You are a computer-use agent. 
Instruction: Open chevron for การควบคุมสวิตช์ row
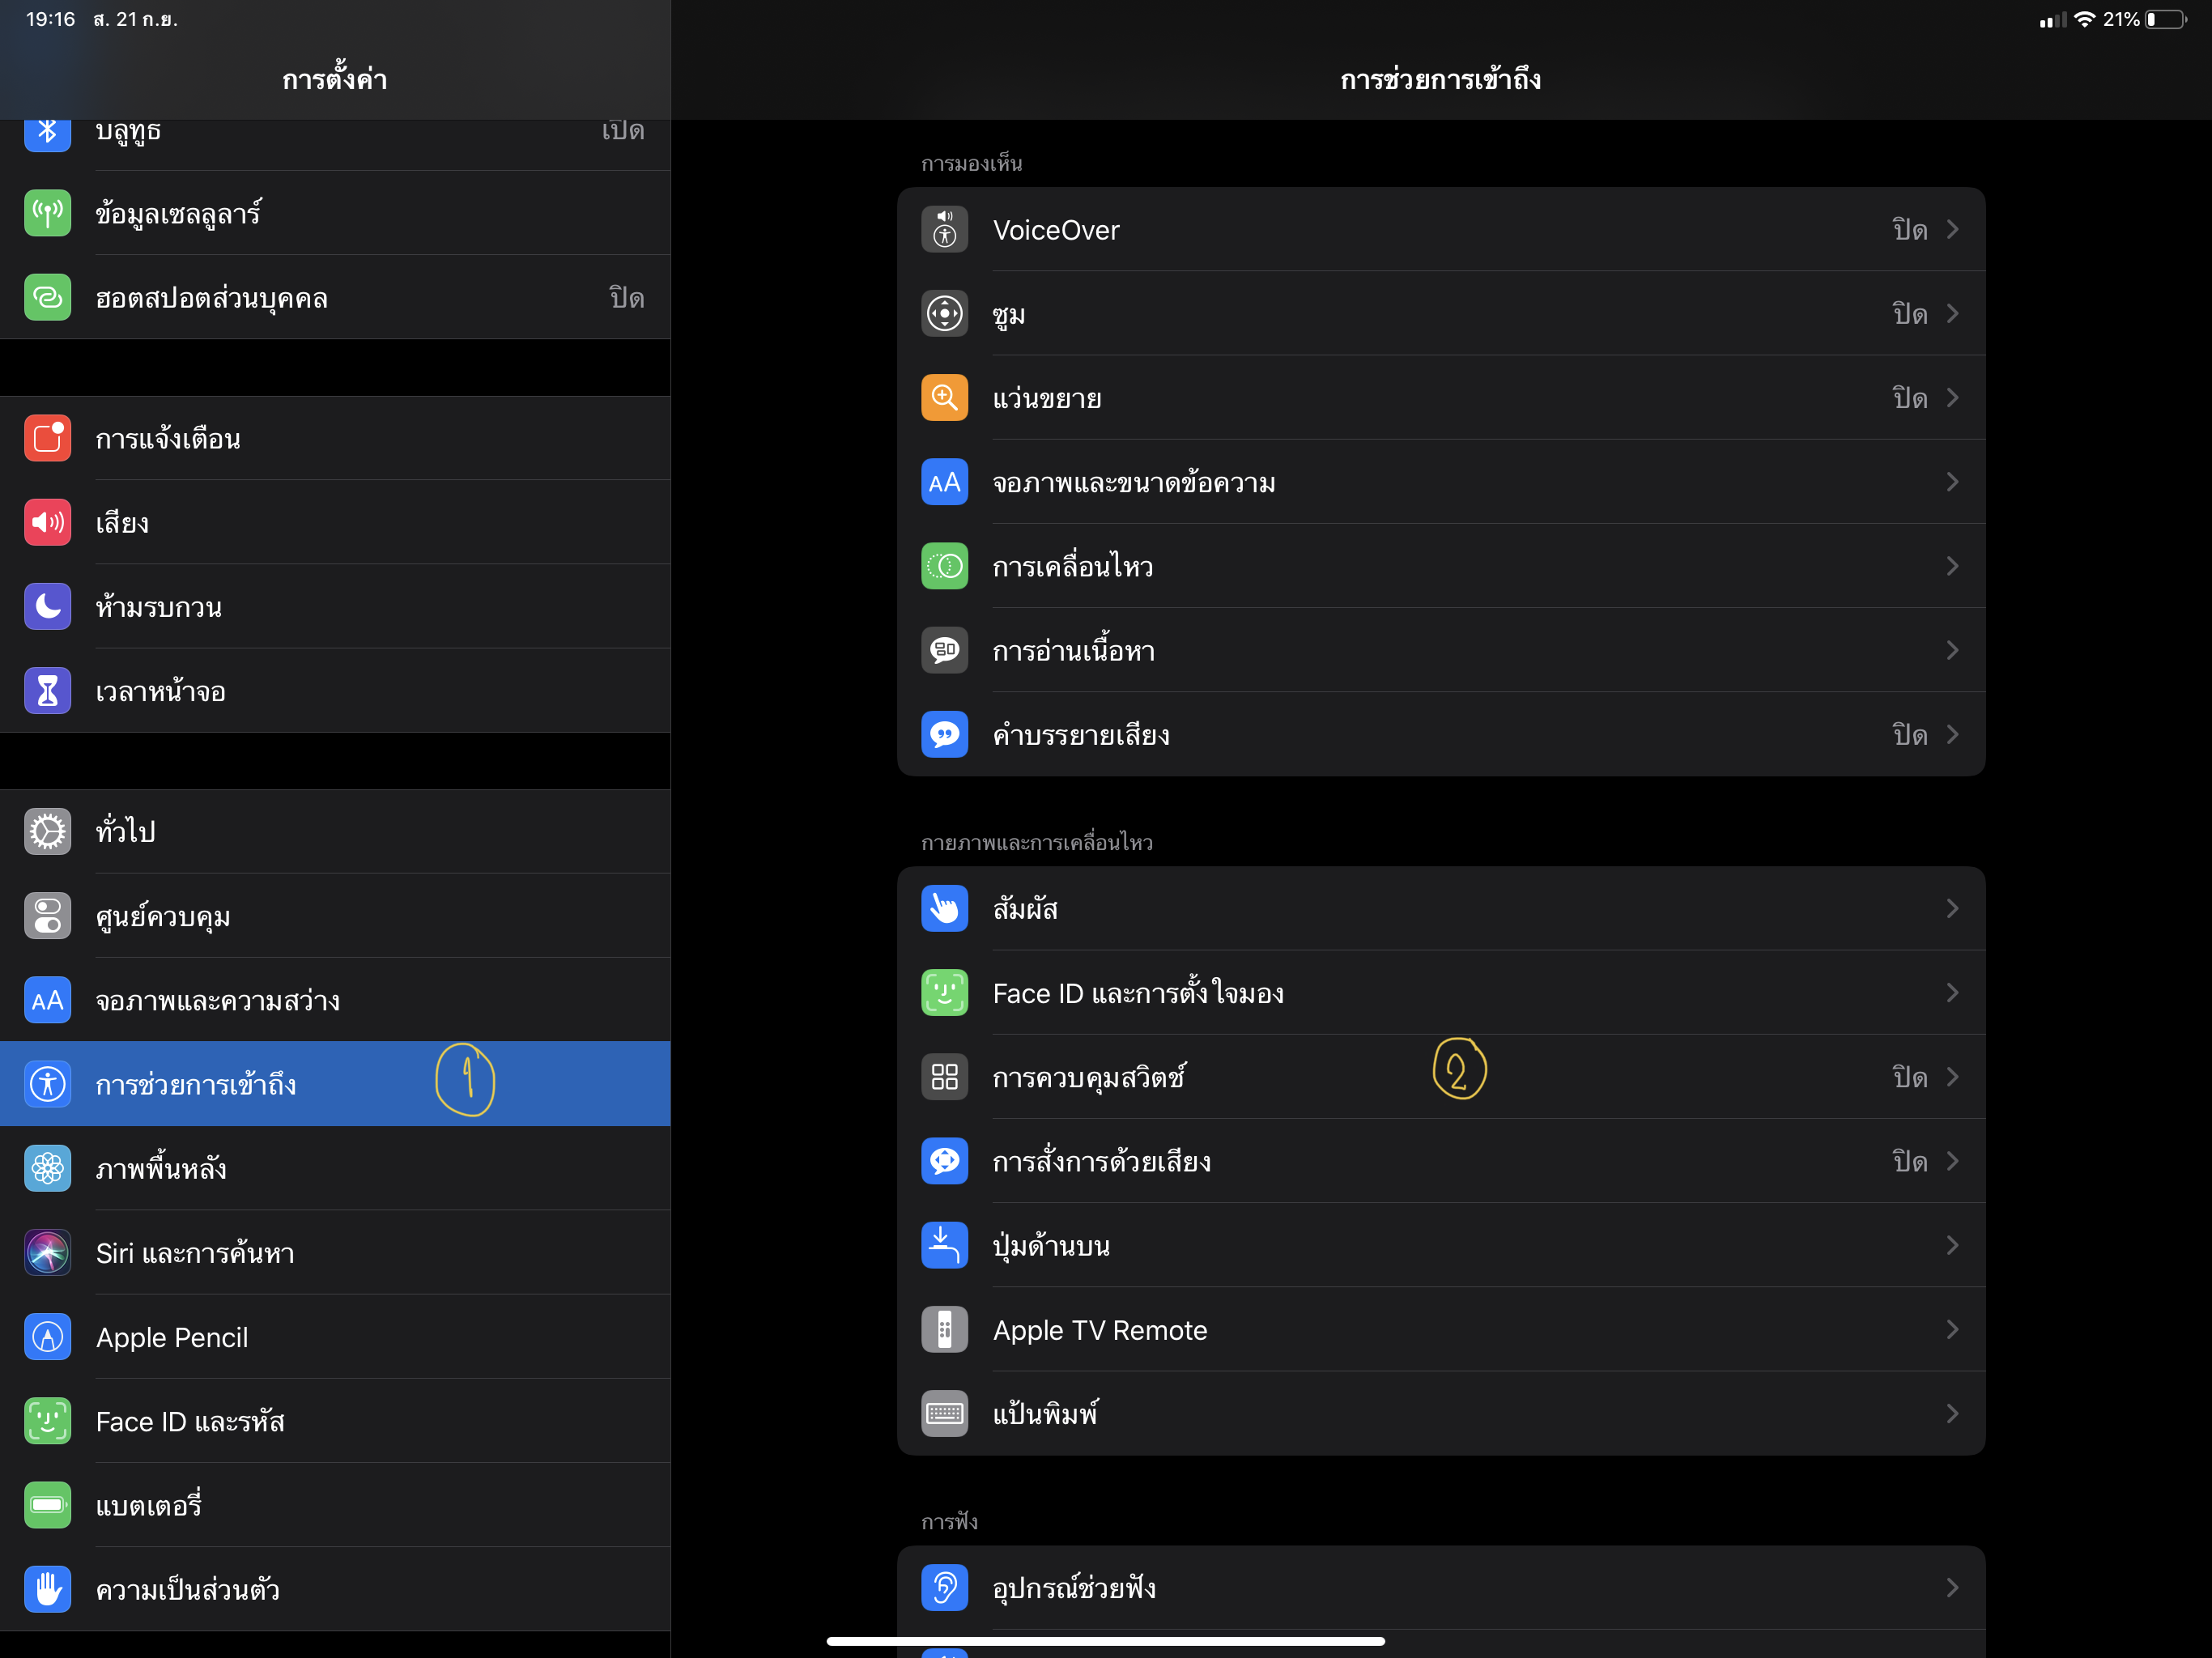coord(1952,1077)
